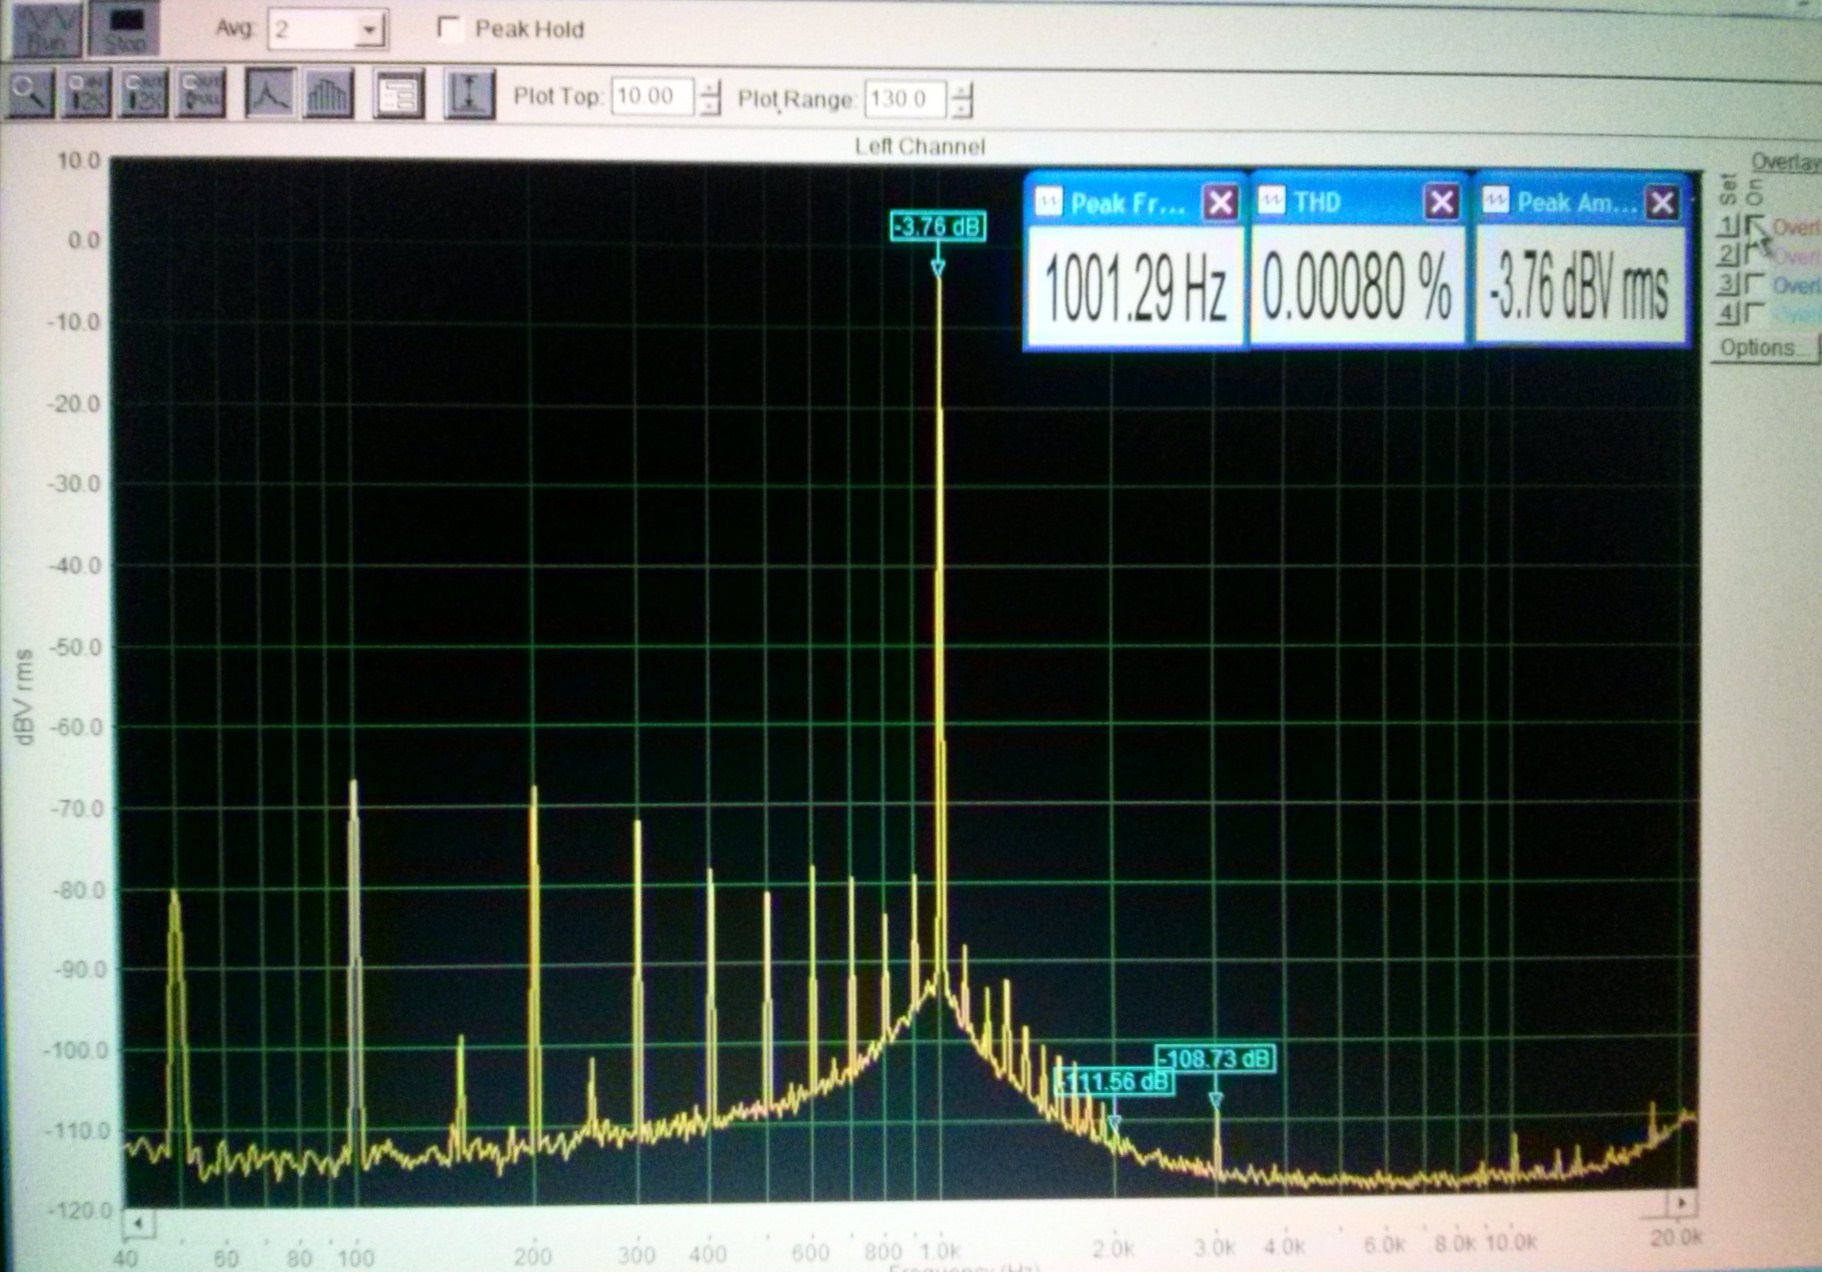Click the horizontal scrollbar left arrow
1822x1272 pixels.
138,1223
